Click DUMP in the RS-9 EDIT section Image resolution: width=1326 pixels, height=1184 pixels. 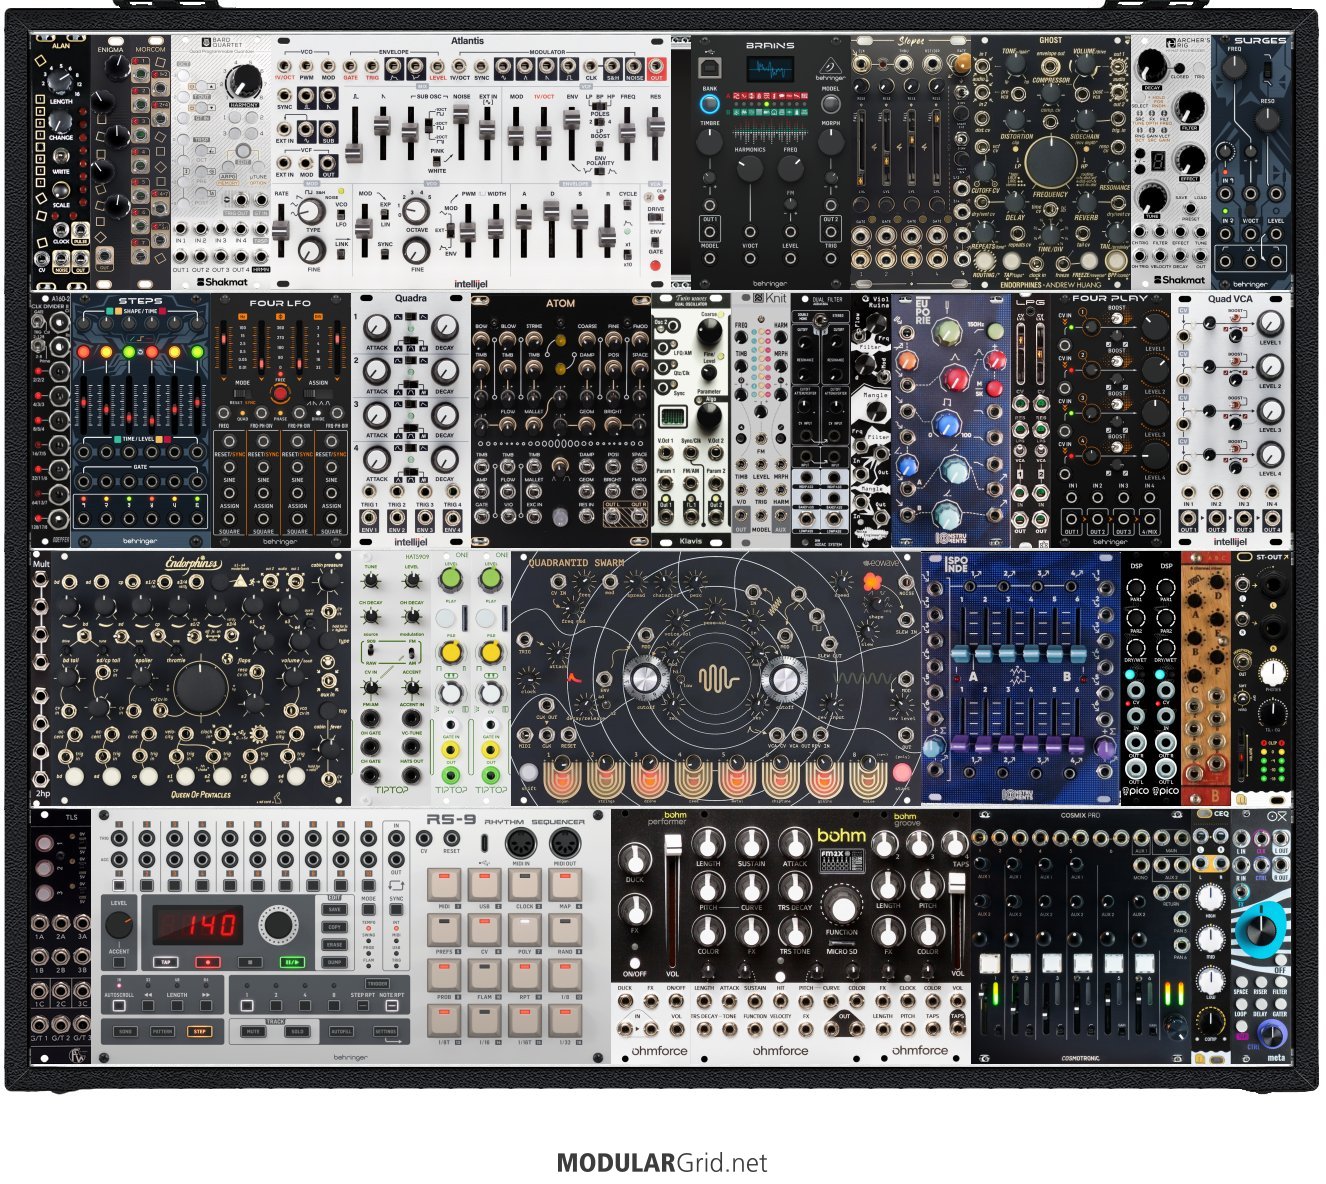335,962
